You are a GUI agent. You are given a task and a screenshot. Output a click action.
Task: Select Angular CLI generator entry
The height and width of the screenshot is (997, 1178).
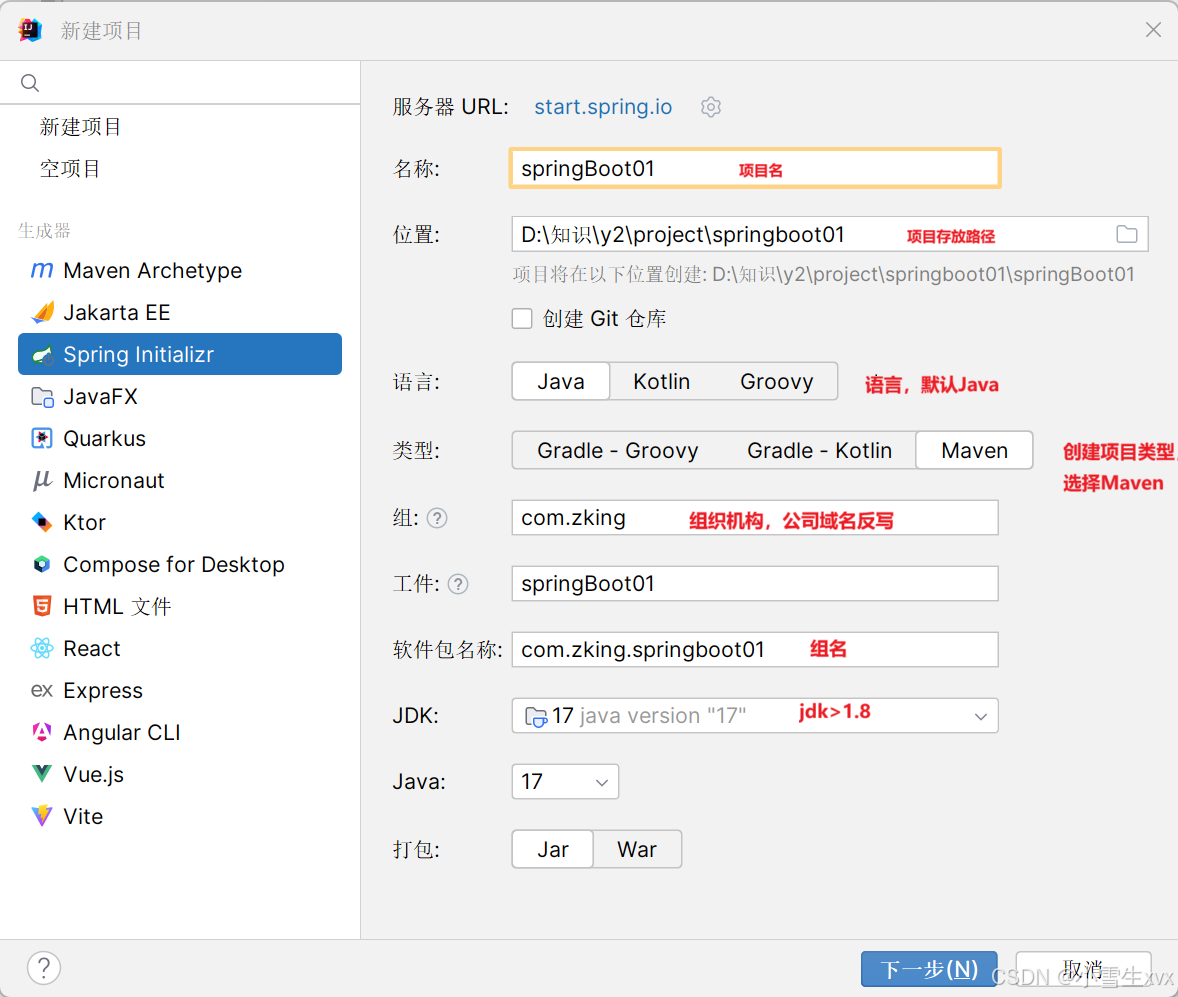click(x=180, y=732)
